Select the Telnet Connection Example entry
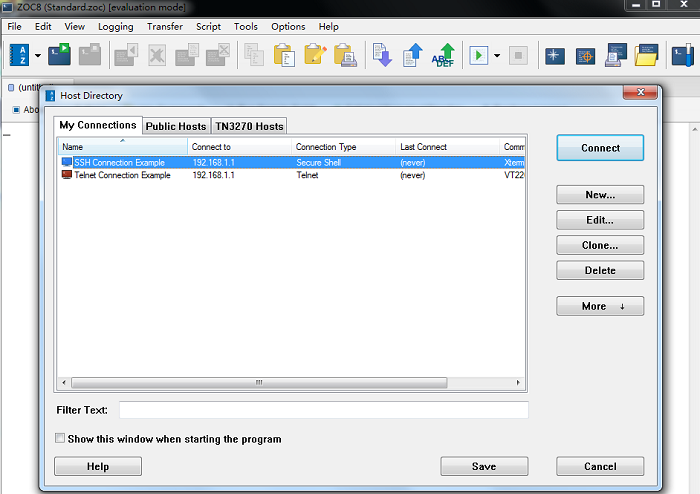Screen dimensions: 700x494 point(122,175)
